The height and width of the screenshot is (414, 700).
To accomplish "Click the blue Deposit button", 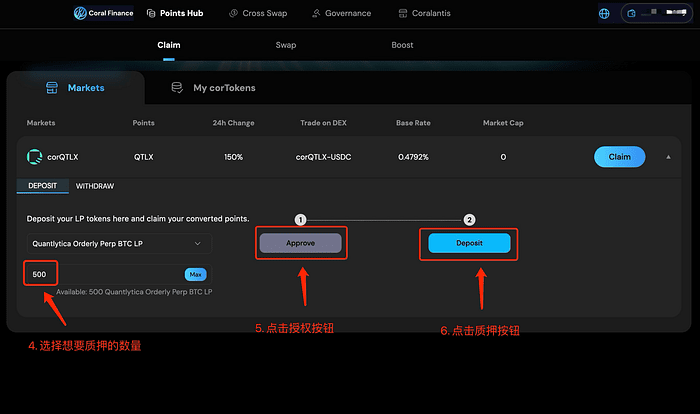I will 469,243.
